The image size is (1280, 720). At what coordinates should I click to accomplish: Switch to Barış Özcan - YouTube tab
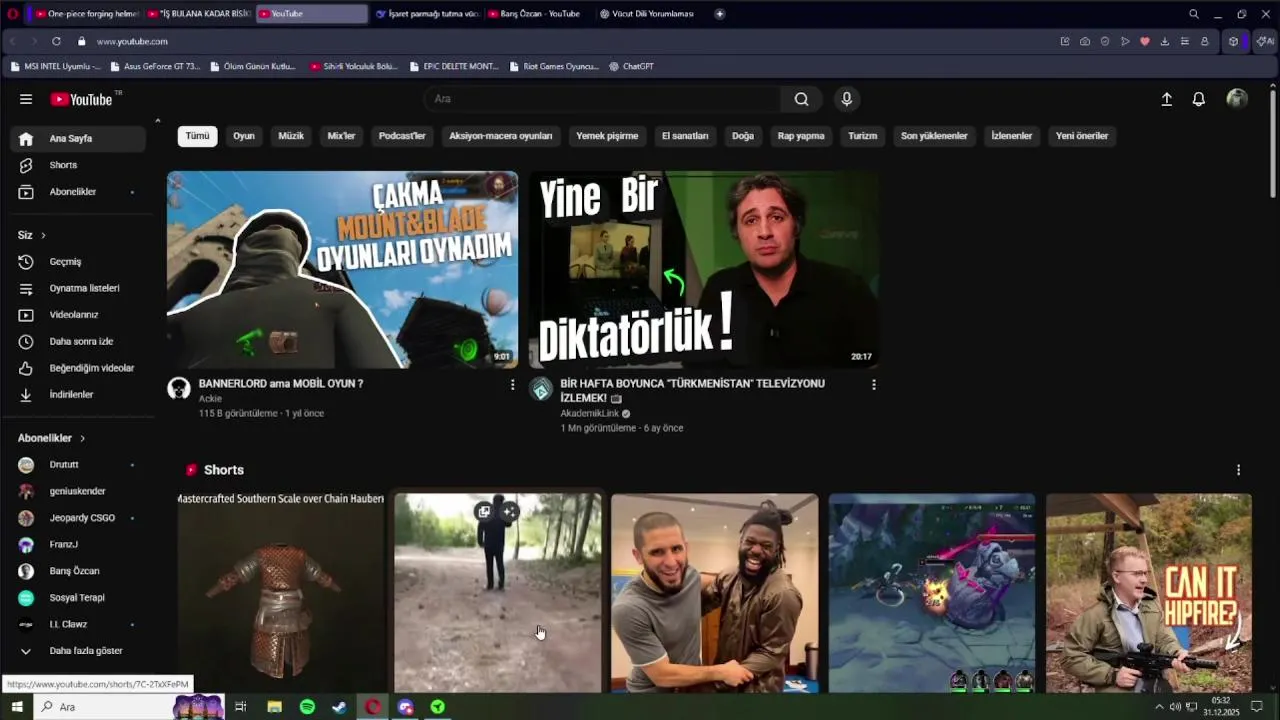[540, 14]
